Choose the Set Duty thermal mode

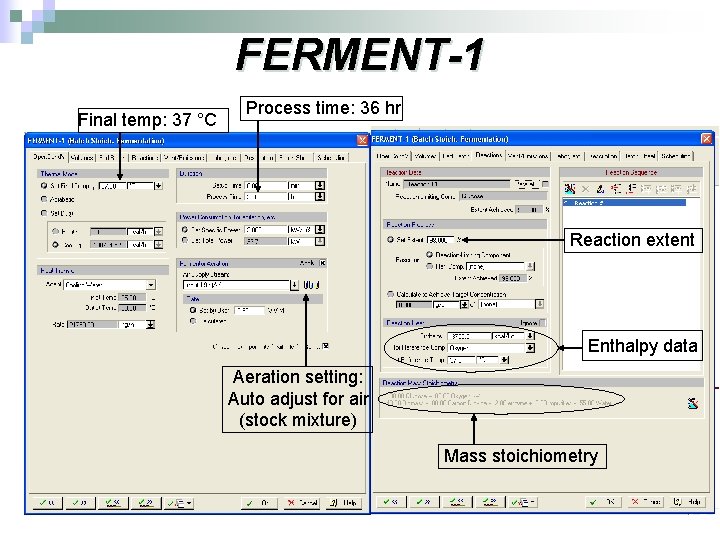pyautogui.click(x=44, y=213)
